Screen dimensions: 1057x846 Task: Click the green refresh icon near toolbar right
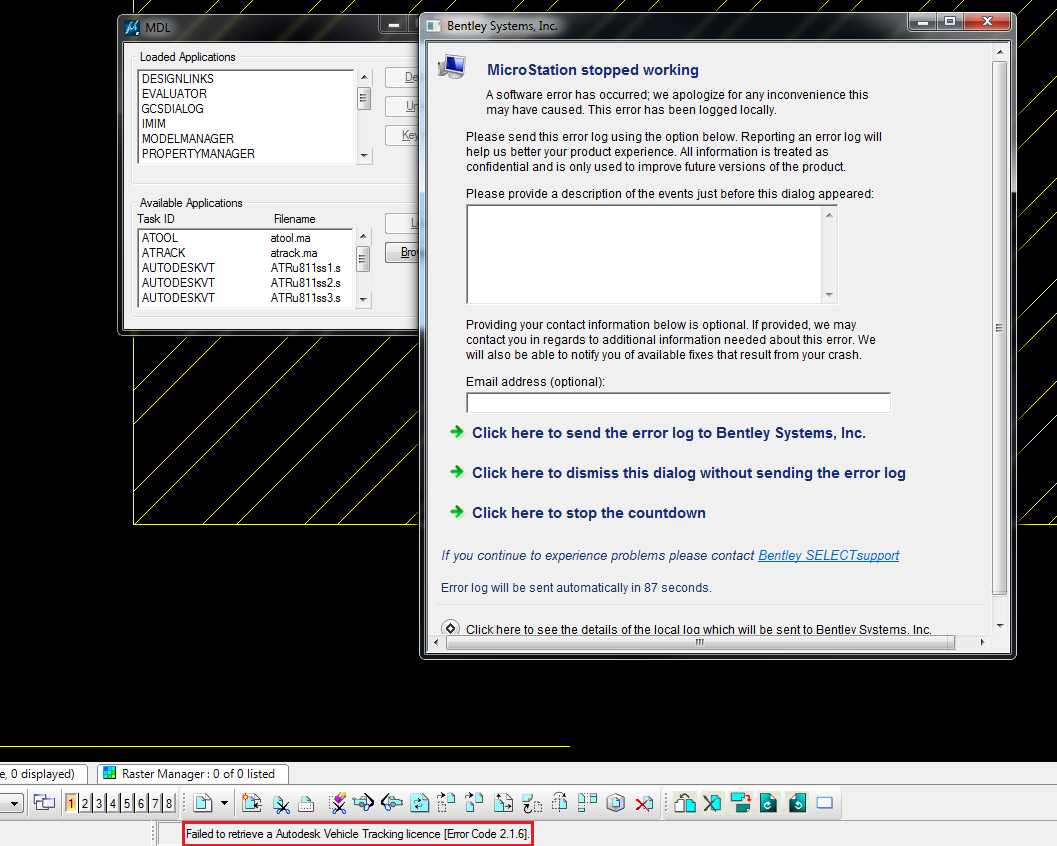pos(768,803)
